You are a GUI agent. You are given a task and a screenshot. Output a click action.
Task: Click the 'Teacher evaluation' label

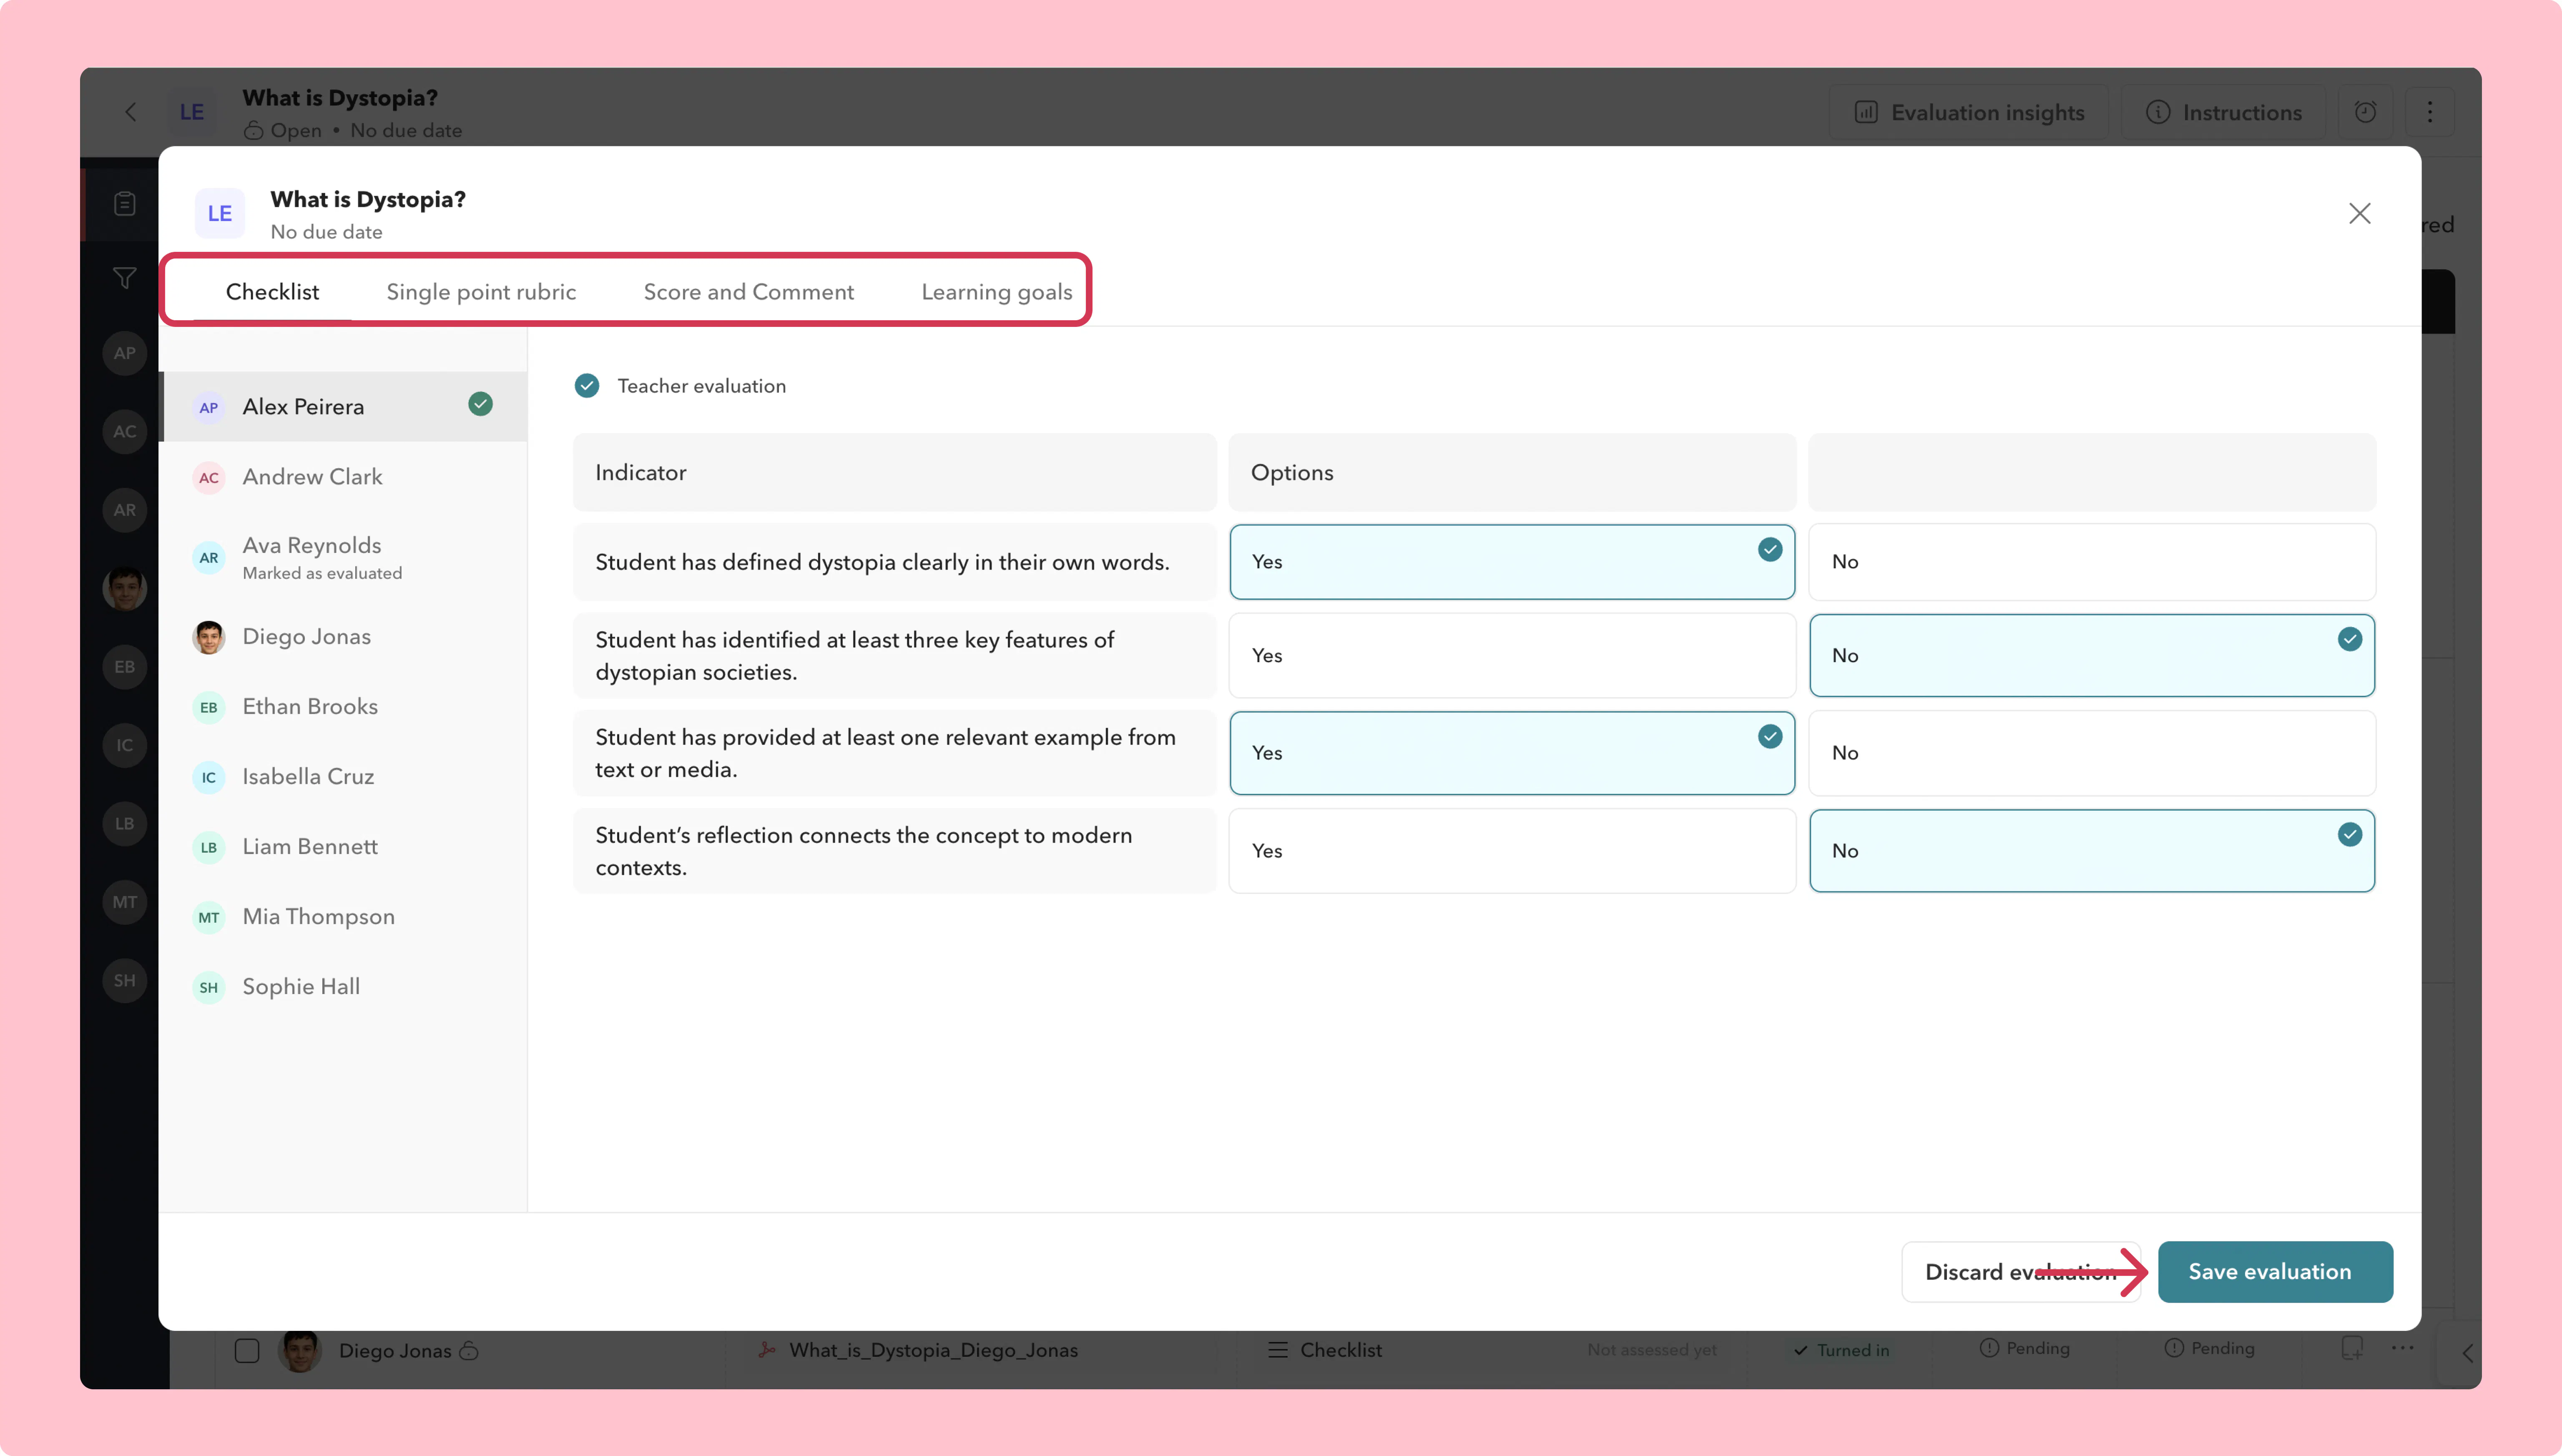coord(702,386)
